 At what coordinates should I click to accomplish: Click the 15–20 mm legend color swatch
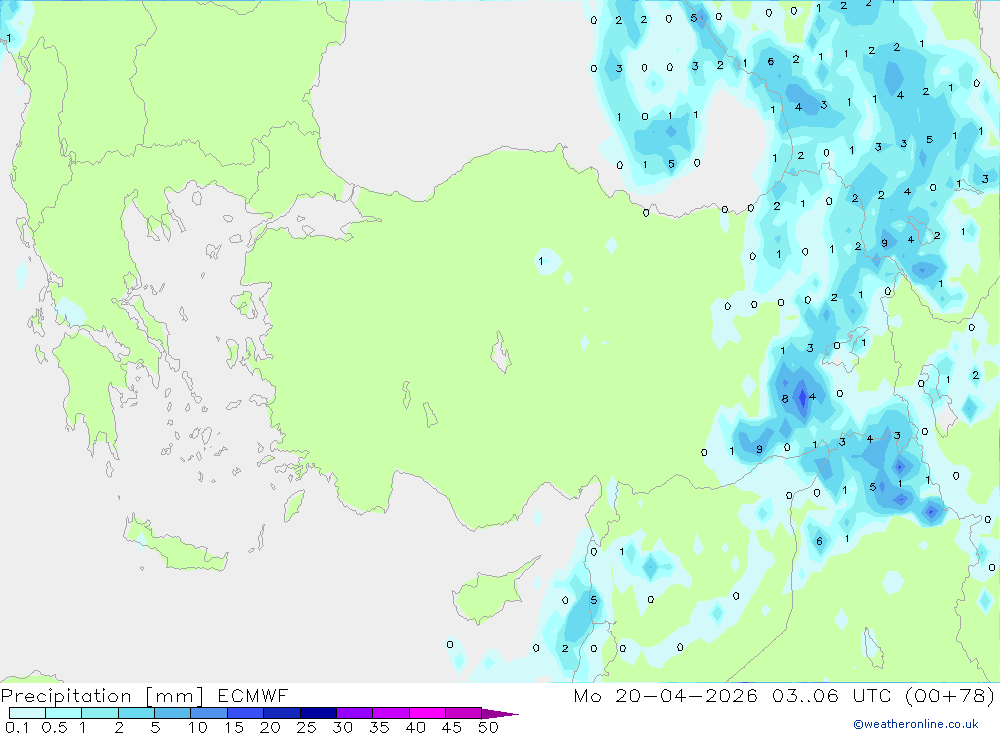click(x=246, y=713)
